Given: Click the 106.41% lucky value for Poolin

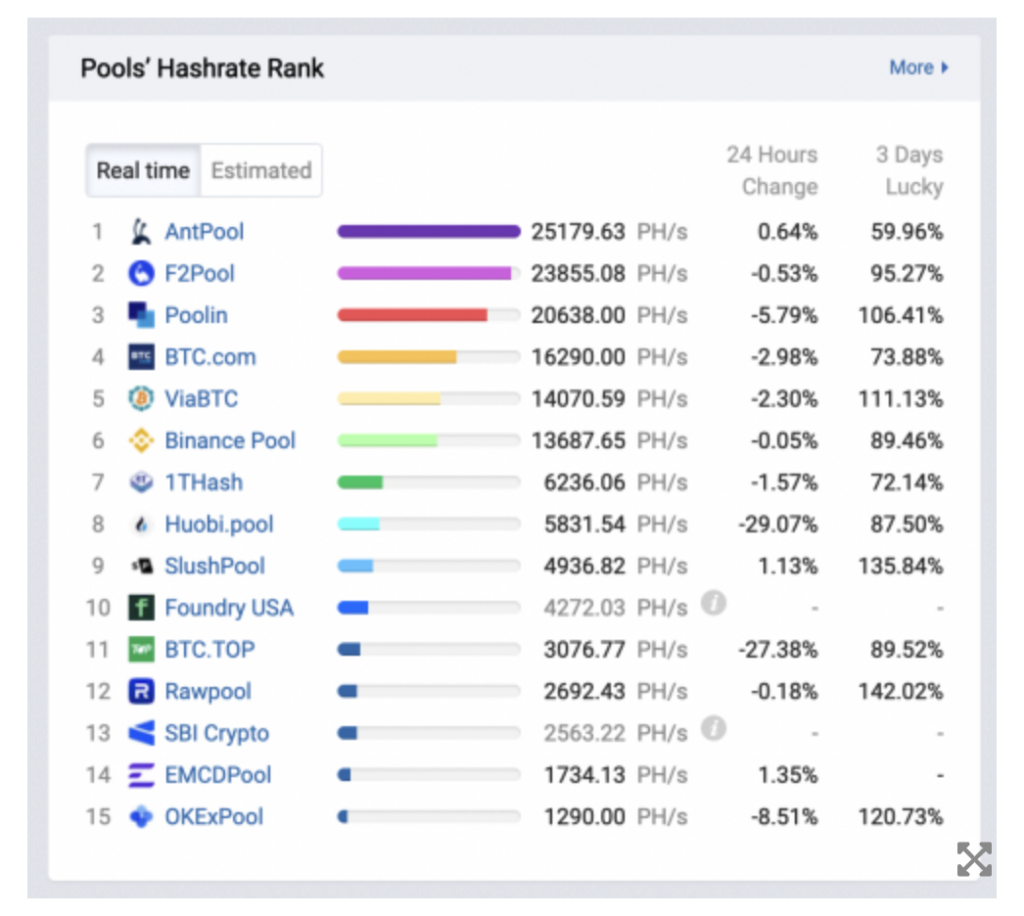Looking at the screenshot, I should (x=901, y=315).
